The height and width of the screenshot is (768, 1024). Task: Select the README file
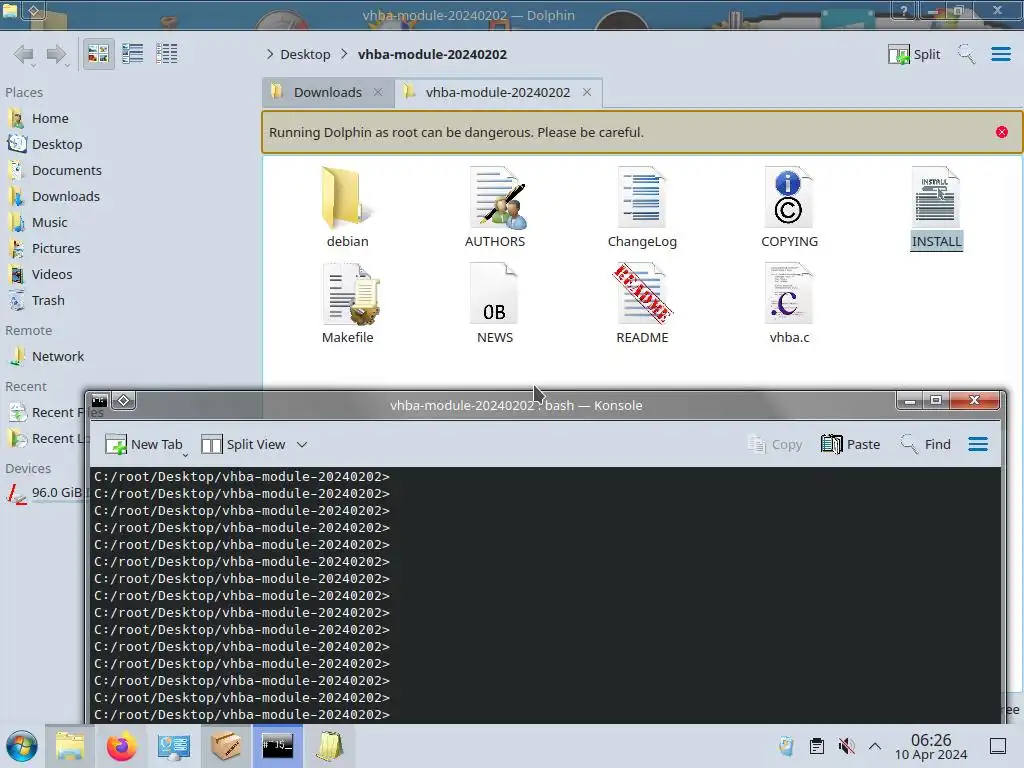(642, 304)
